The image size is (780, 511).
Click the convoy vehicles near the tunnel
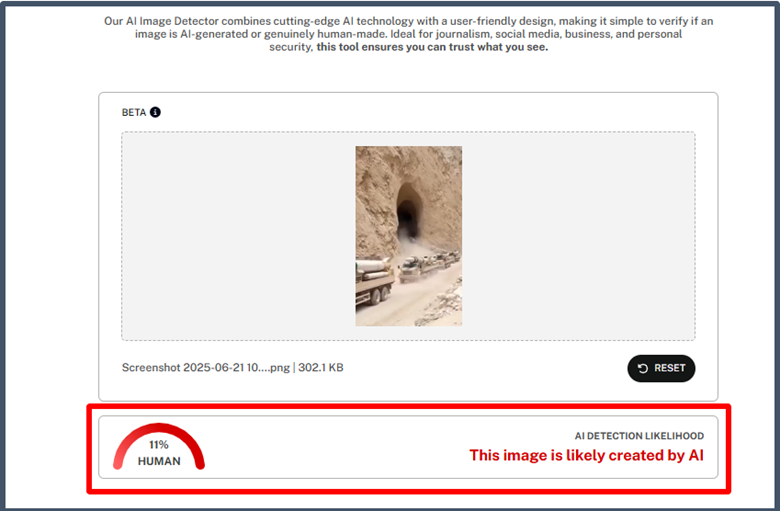click(429, 265)
